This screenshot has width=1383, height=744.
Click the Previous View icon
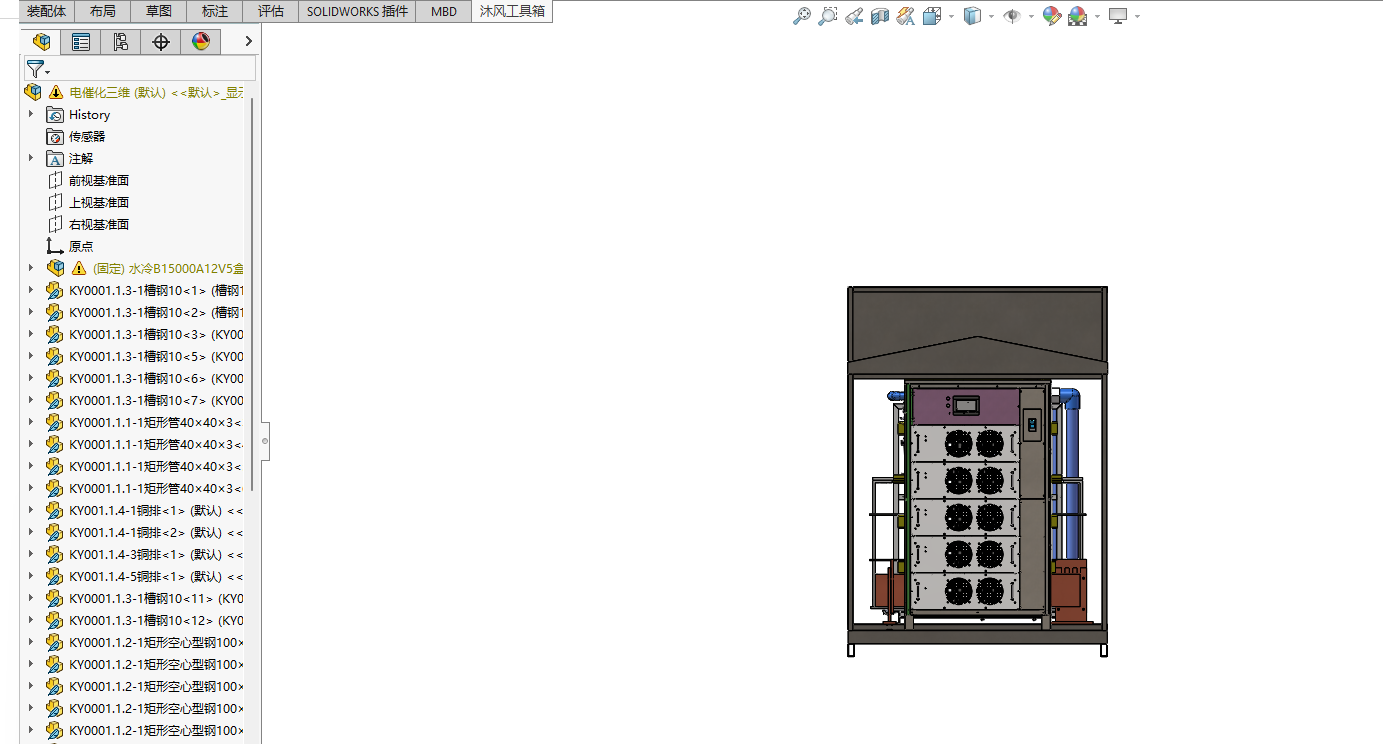pyautogui.click(x=853, y=16)
